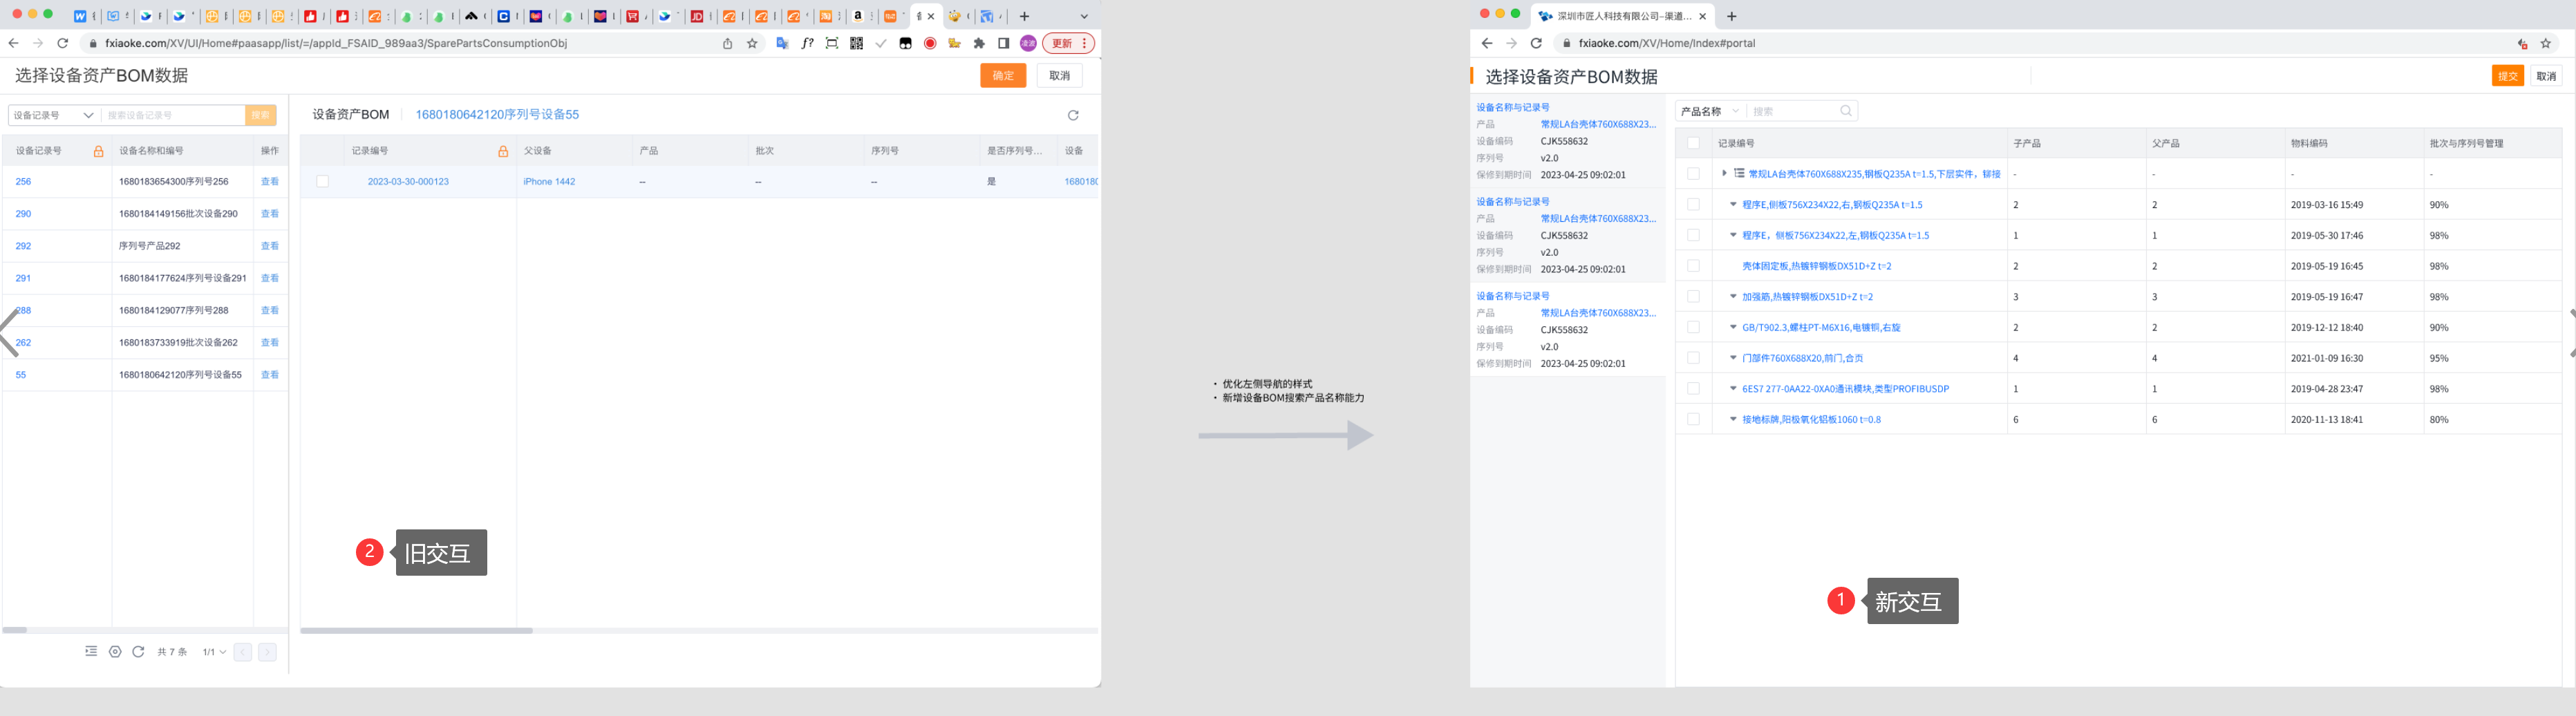Open the Google Translate icon in the address bar

tap(783, 43)
